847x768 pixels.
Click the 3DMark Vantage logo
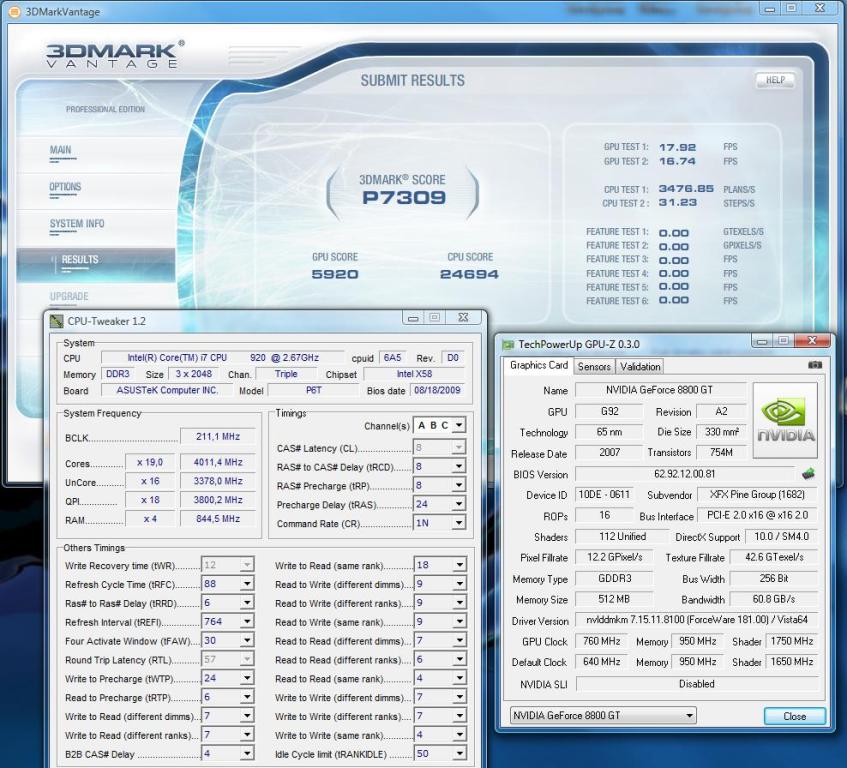point(115,55)
